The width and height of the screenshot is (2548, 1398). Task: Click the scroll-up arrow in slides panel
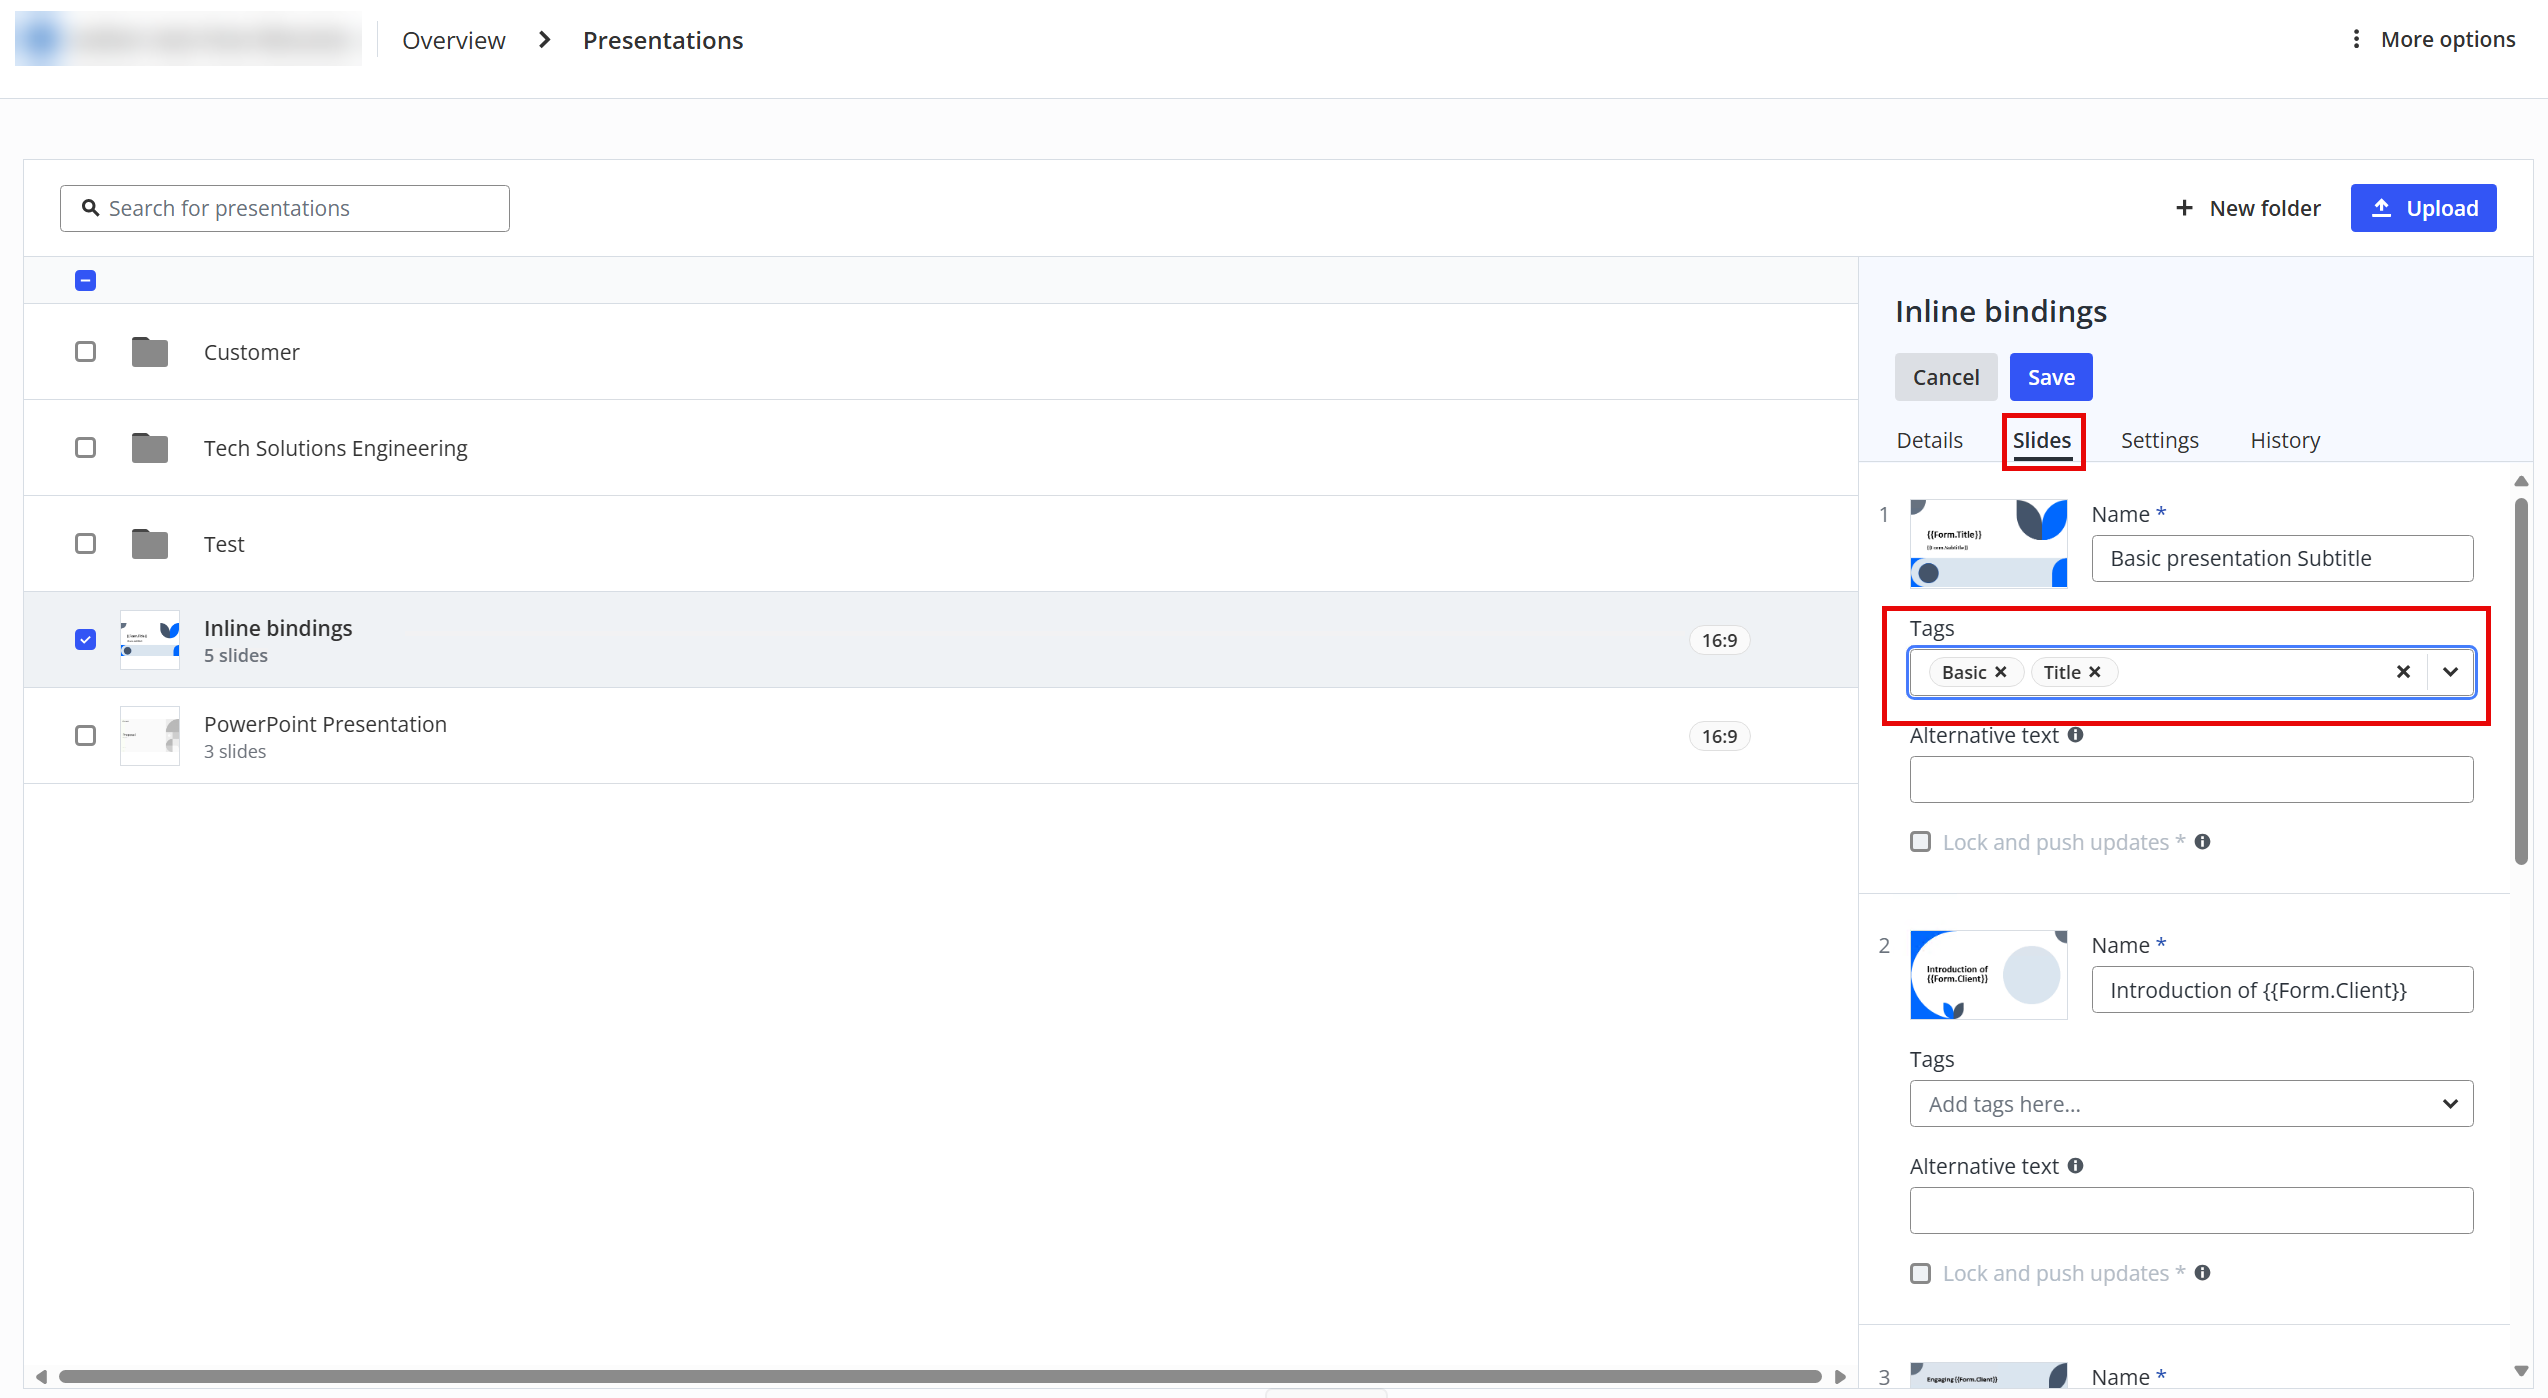tap(2521, 481)
